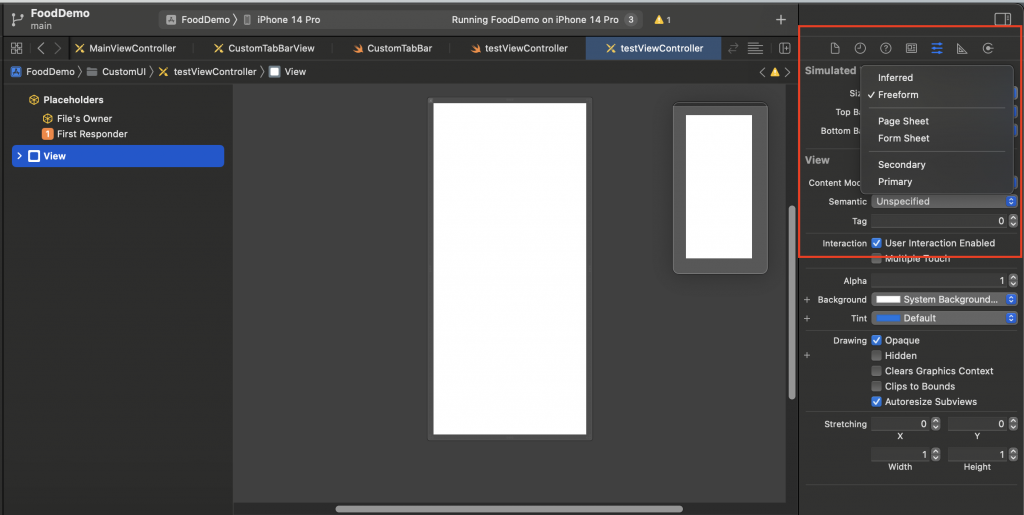Hide the inspectors panel using the sidebar icon
The width and height of the screenshot is (1024, 515).
1002,20
